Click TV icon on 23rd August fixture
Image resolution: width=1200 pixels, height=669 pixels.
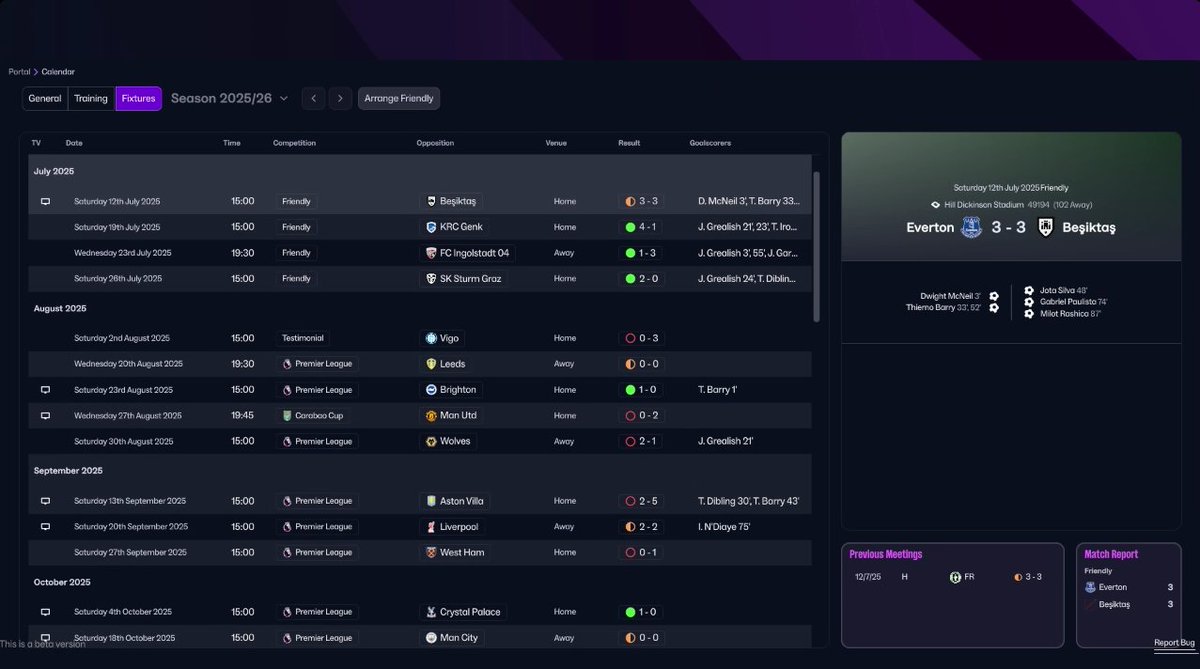[x=45, y=390]
